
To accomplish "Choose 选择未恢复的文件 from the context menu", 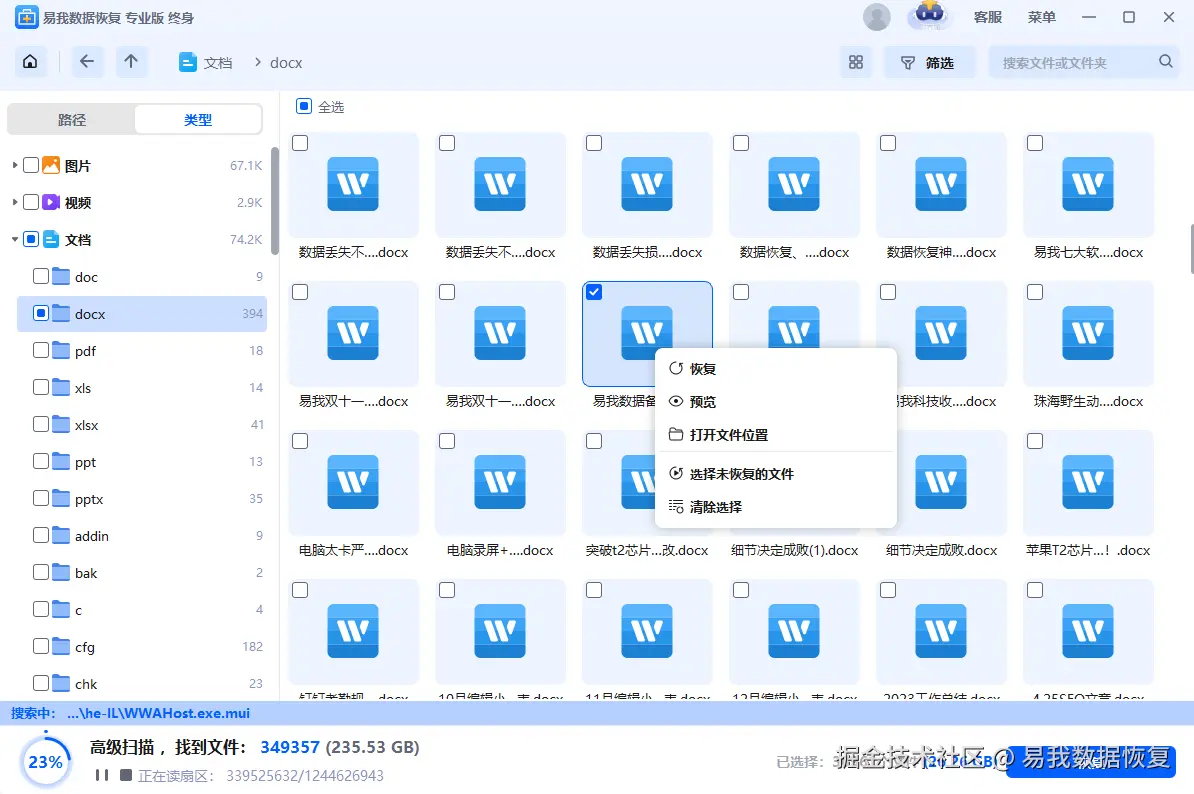I will point(775,474).
